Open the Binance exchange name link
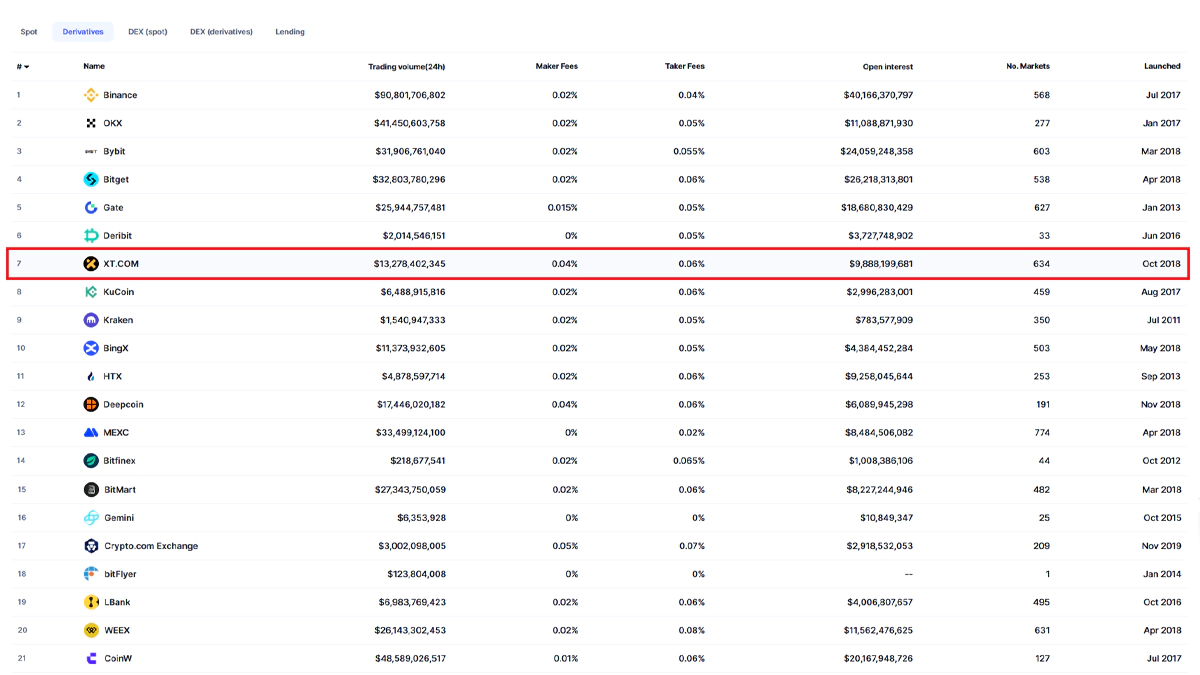The image size is (1200, 675). click(120, 95)
